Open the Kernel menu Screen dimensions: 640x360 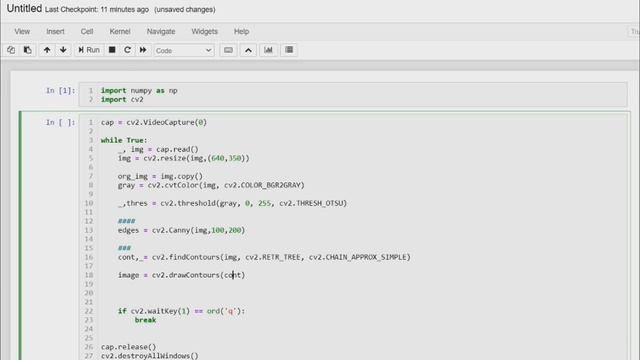pos(120,31)
